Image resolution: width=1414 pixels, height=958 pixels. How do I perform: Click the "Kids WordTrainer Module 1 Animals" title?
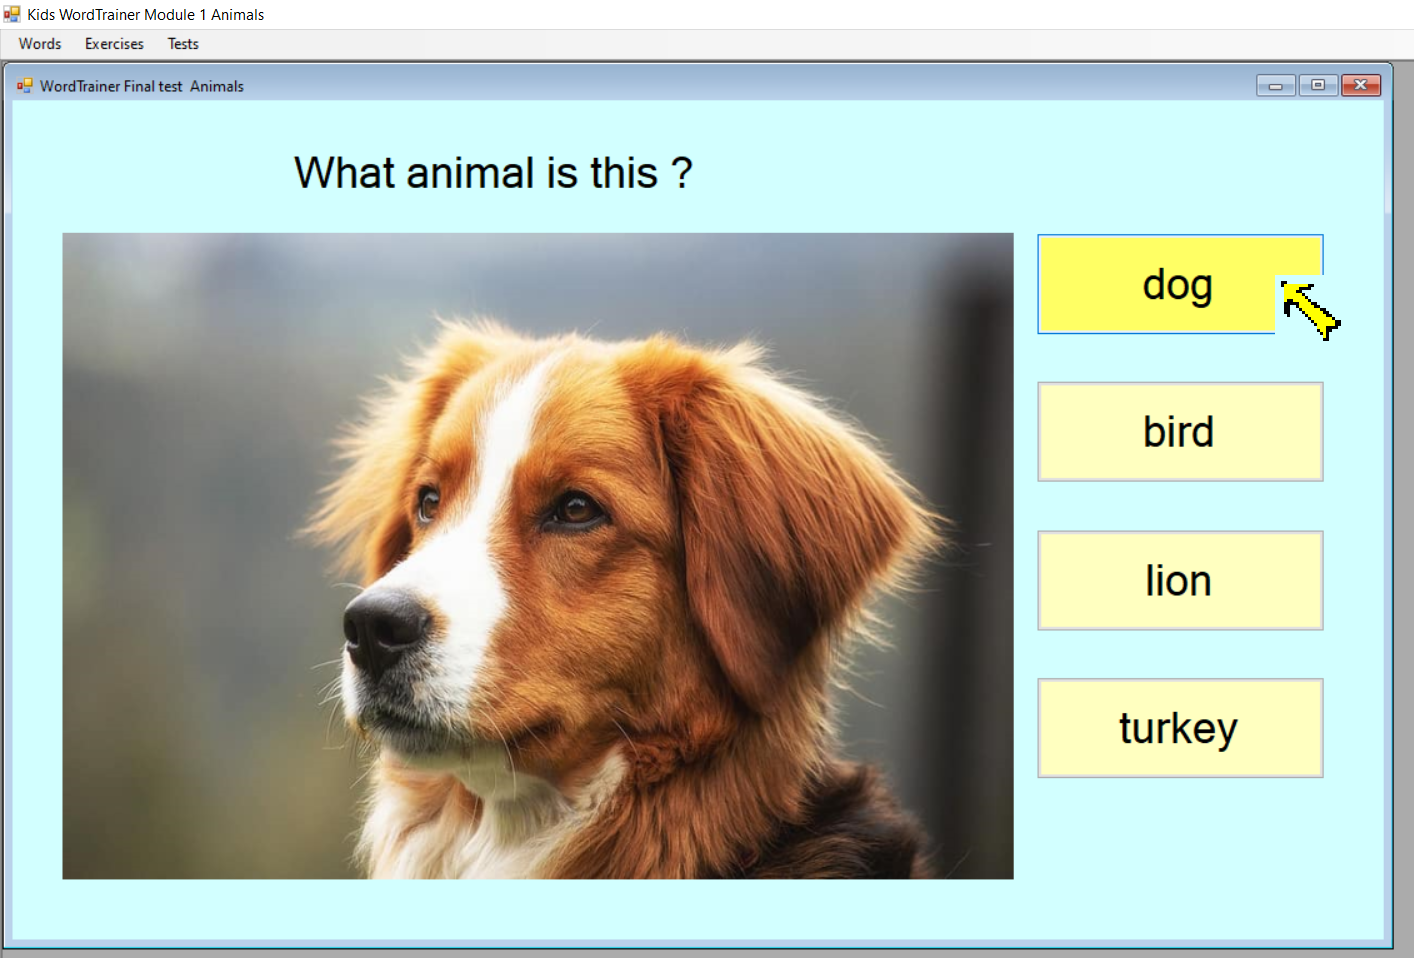[x=146, y=15]
